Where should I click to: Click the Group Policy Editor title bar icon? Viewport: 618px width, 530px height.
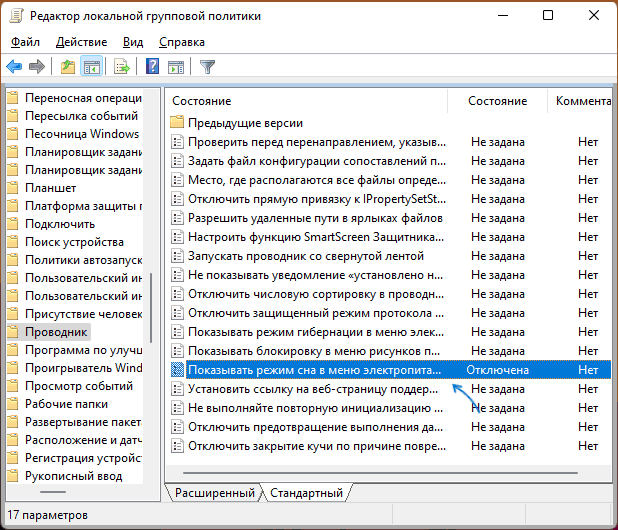pyautogui.click(x=17, y=16)
